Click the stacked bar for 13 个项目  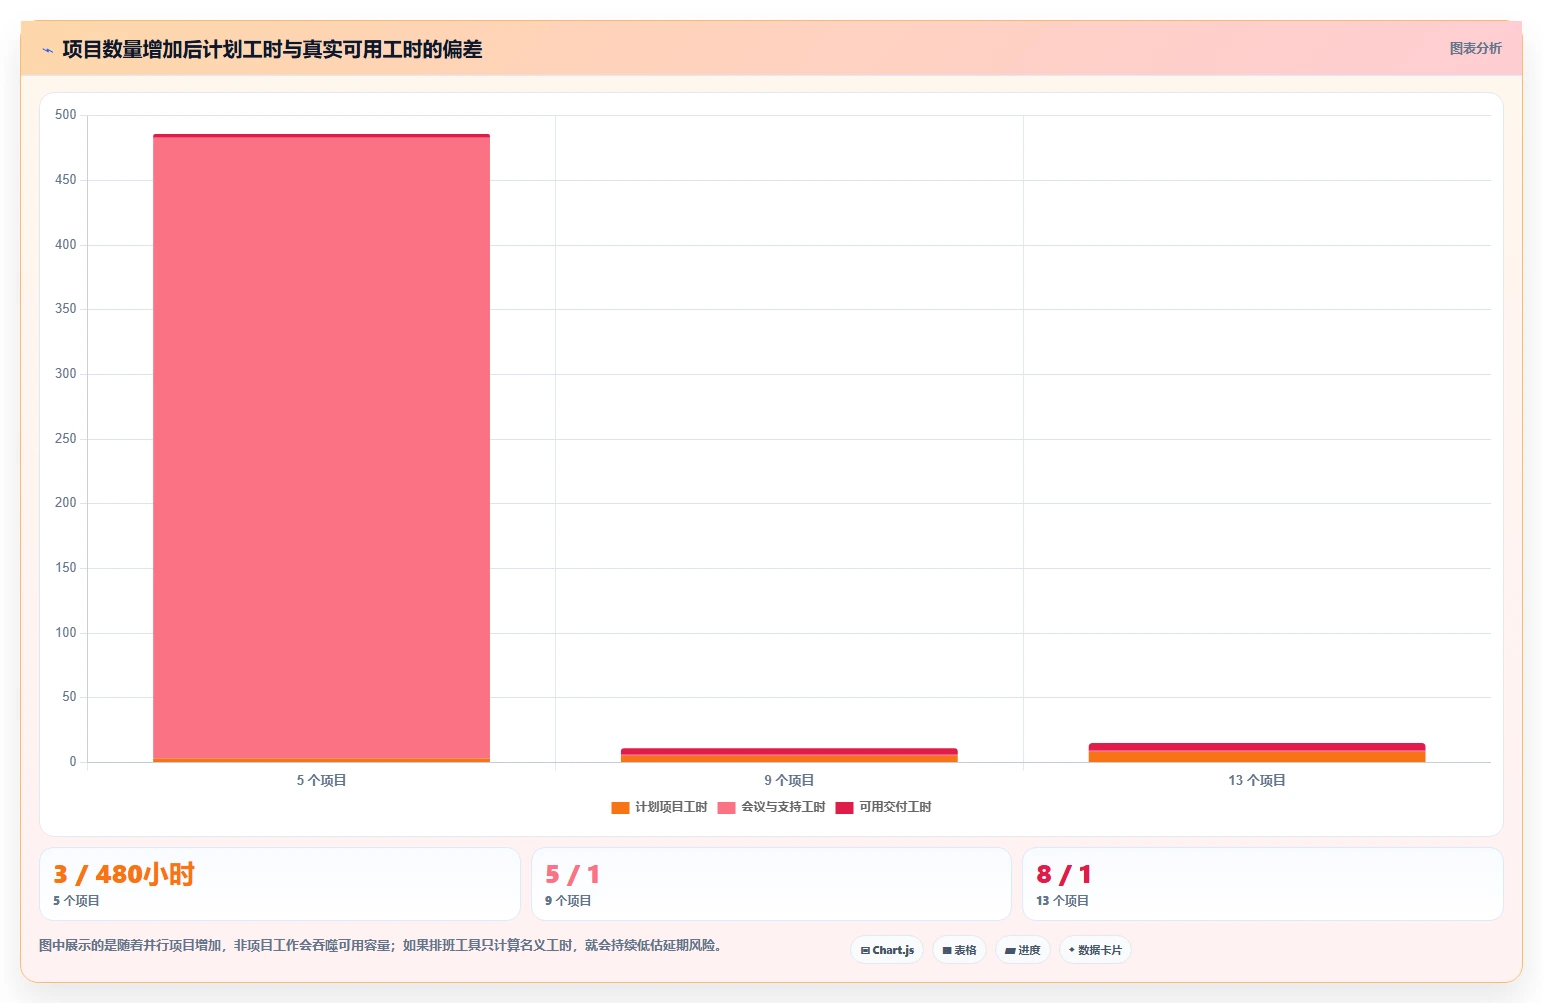(1257, 752)
